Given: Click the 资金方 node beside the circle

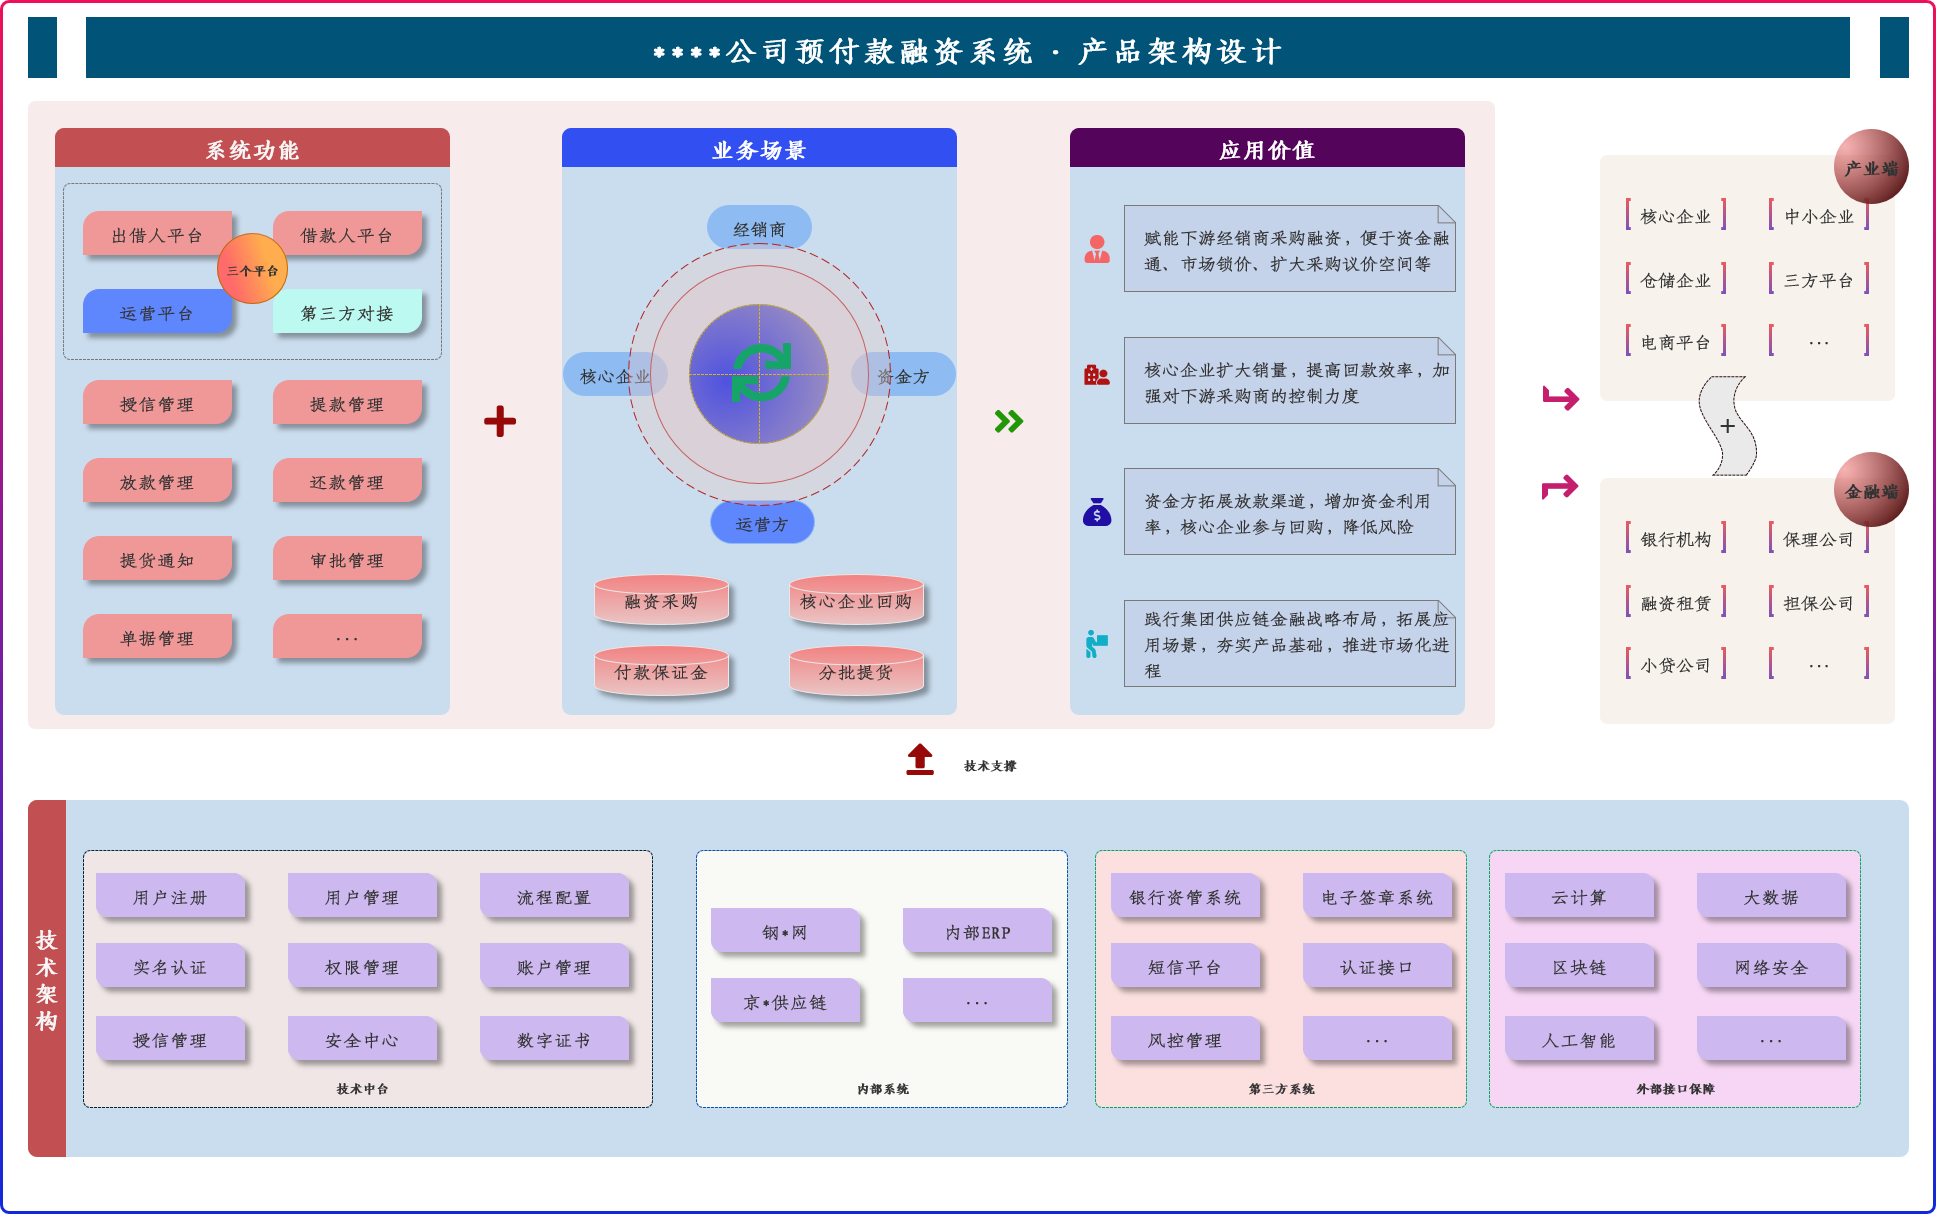Looking at the screenshot, I should click(903, 375).
